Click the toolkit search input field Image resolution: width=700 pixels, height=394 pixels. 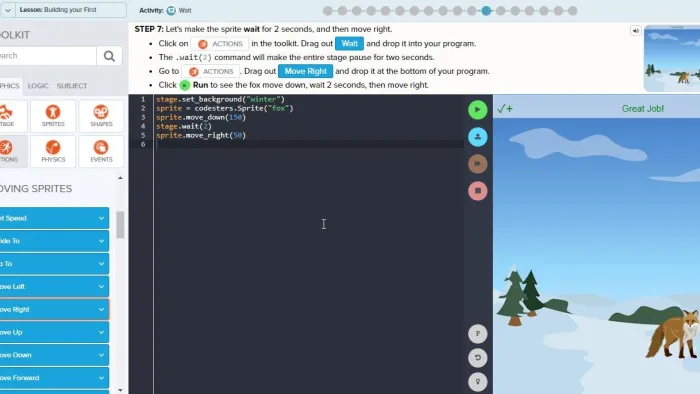click(47, 56)
